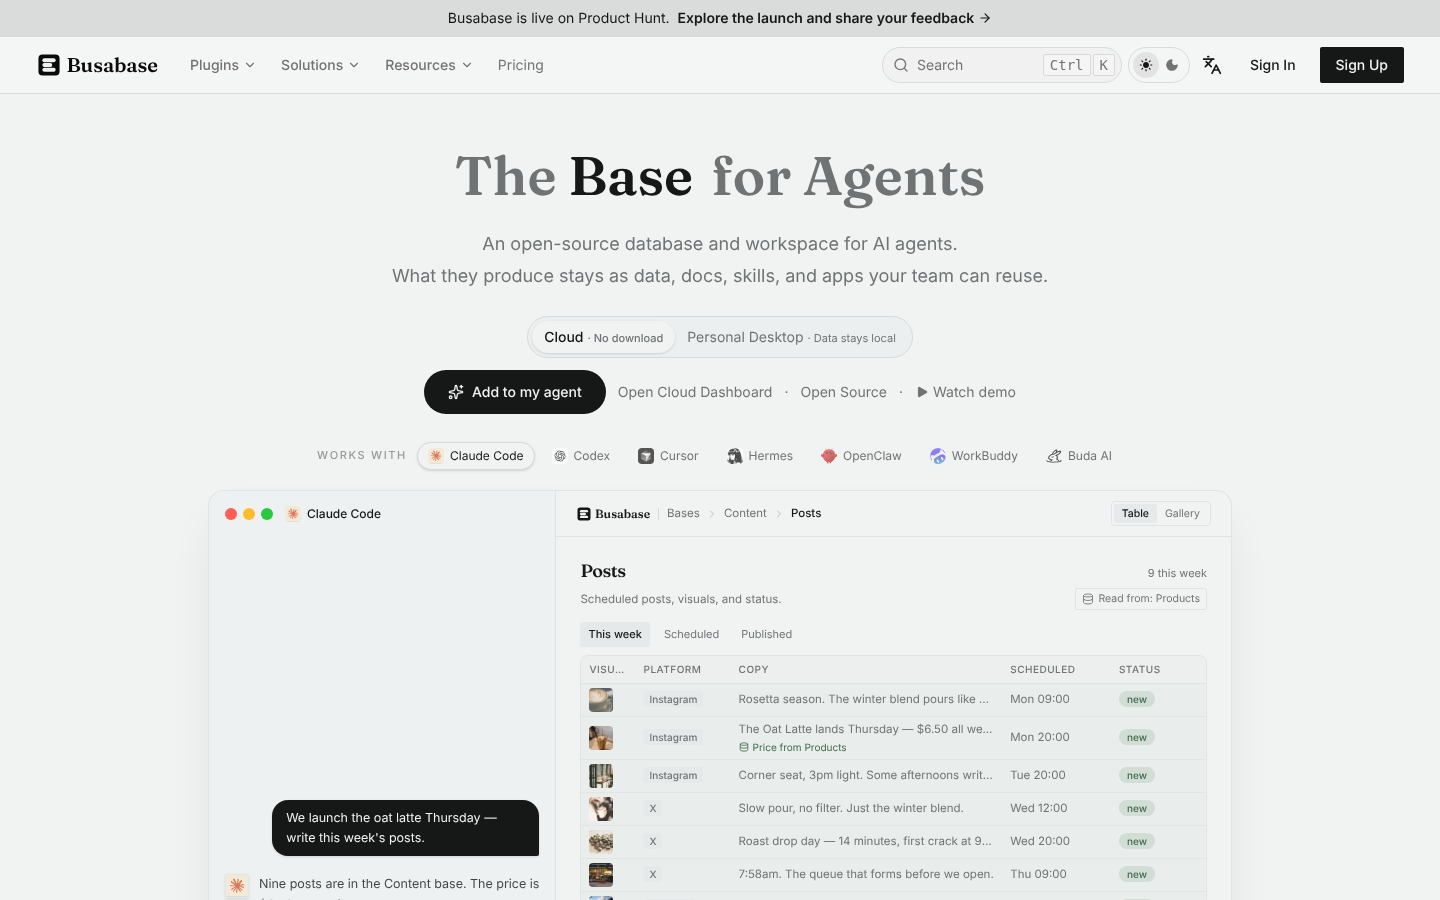The image size is (1440, 900).
Task: Click the Rosetta season post thumbnail
Action: (601, 700)
